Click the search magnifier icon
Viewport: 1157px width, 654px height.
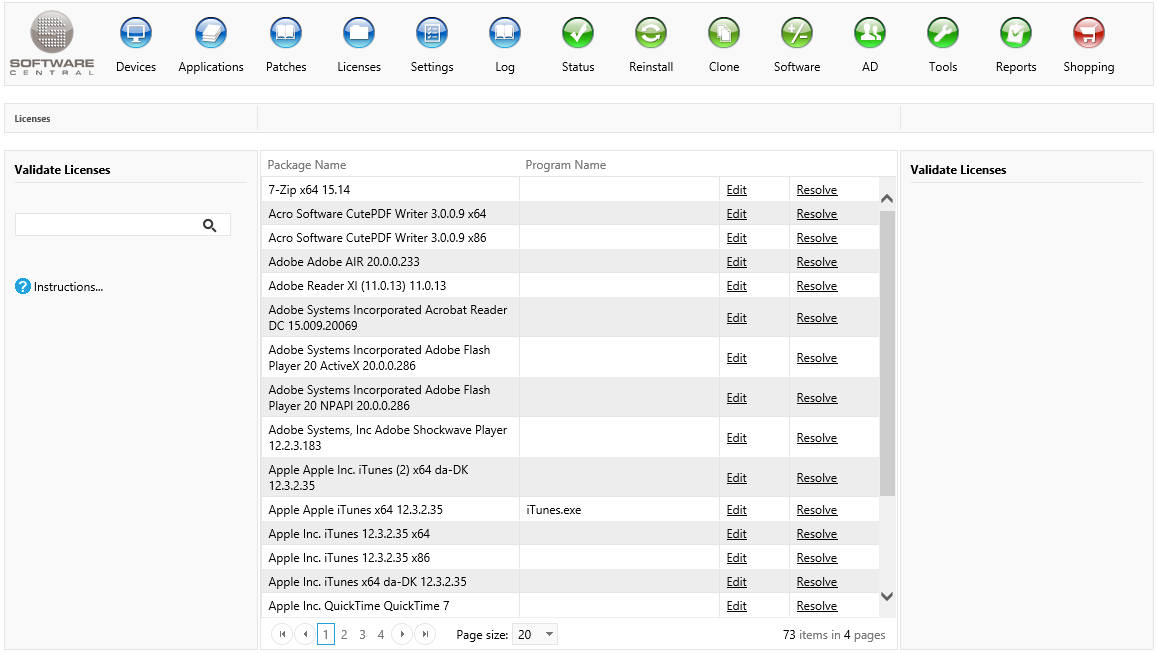tap(210, 225)
